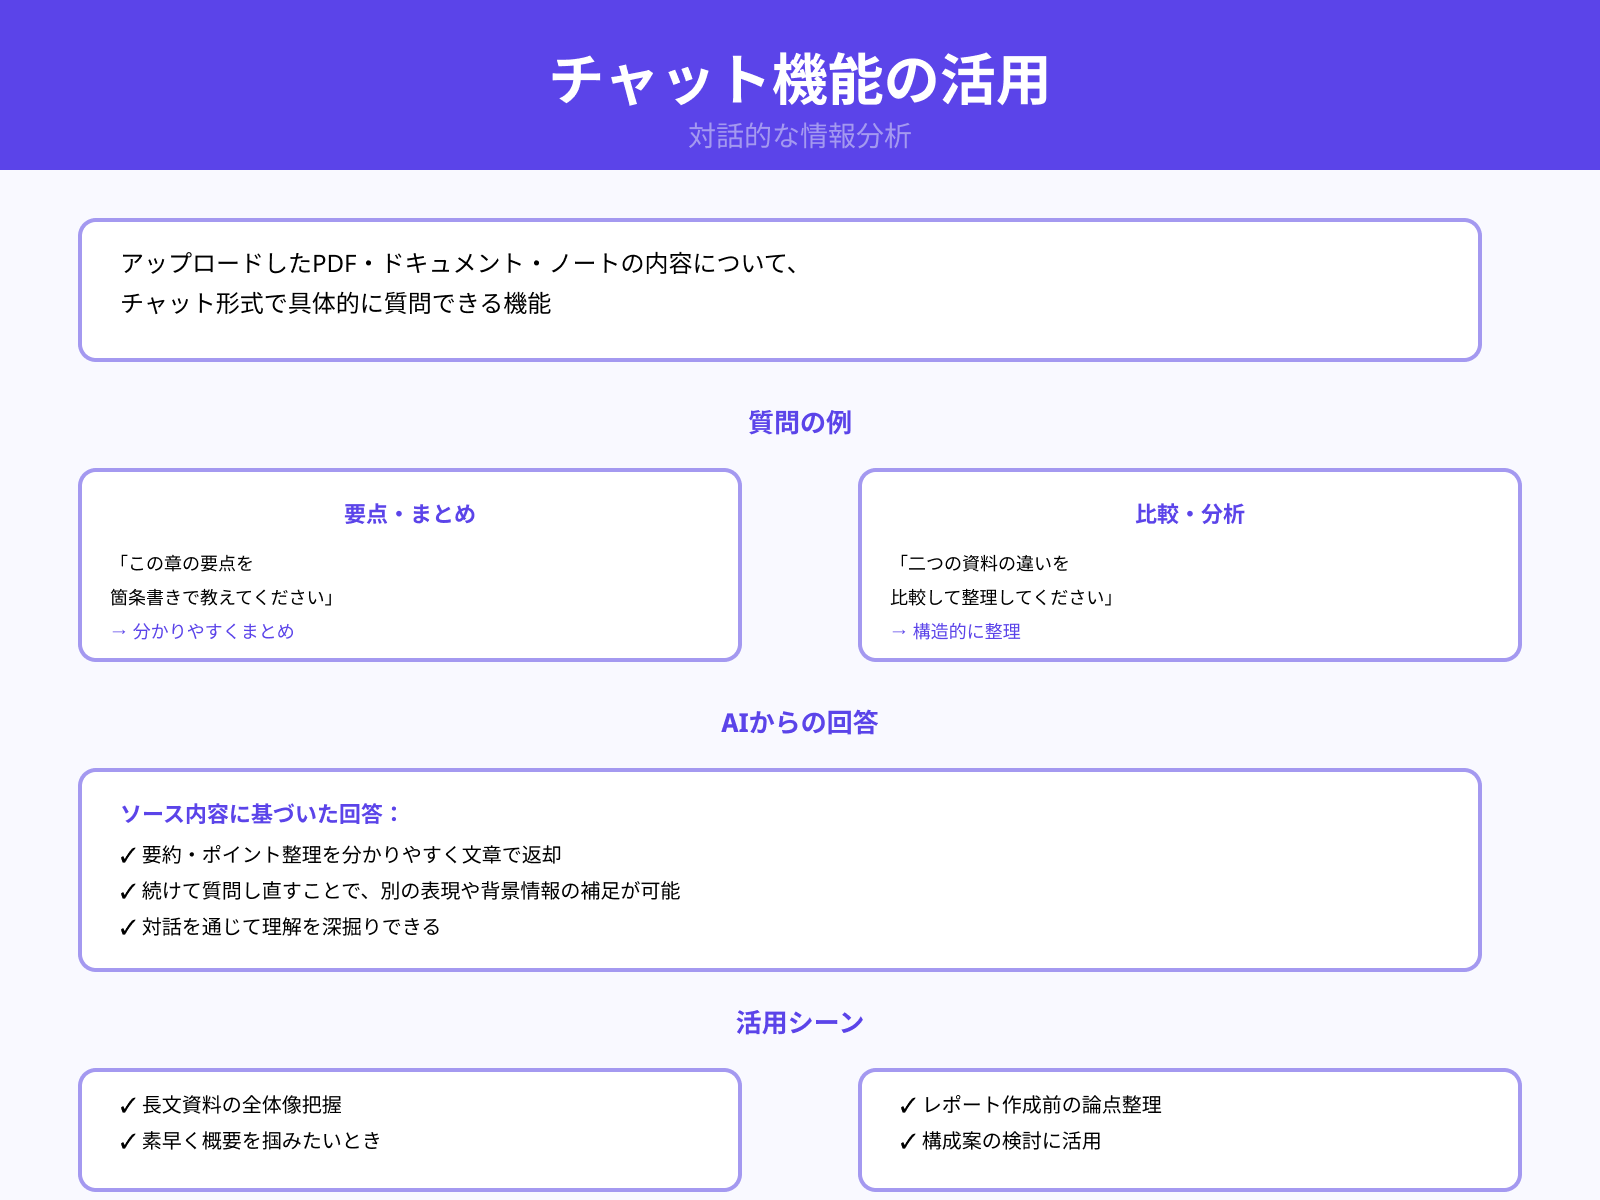Click the description card about PDF upload
Image resolution: width=1600 pixels, height=1200 pixels.
tap(780, 288)
